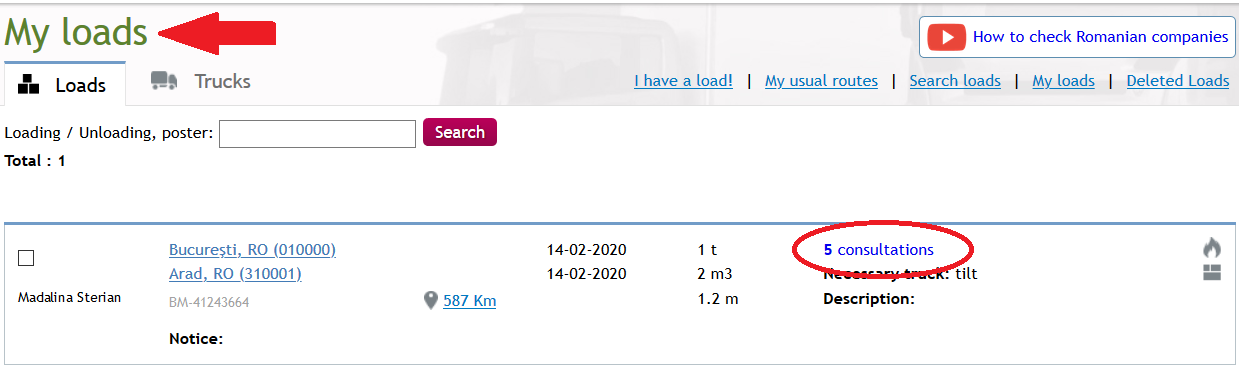
Task: Open the Search loads link
Action: 955,81
